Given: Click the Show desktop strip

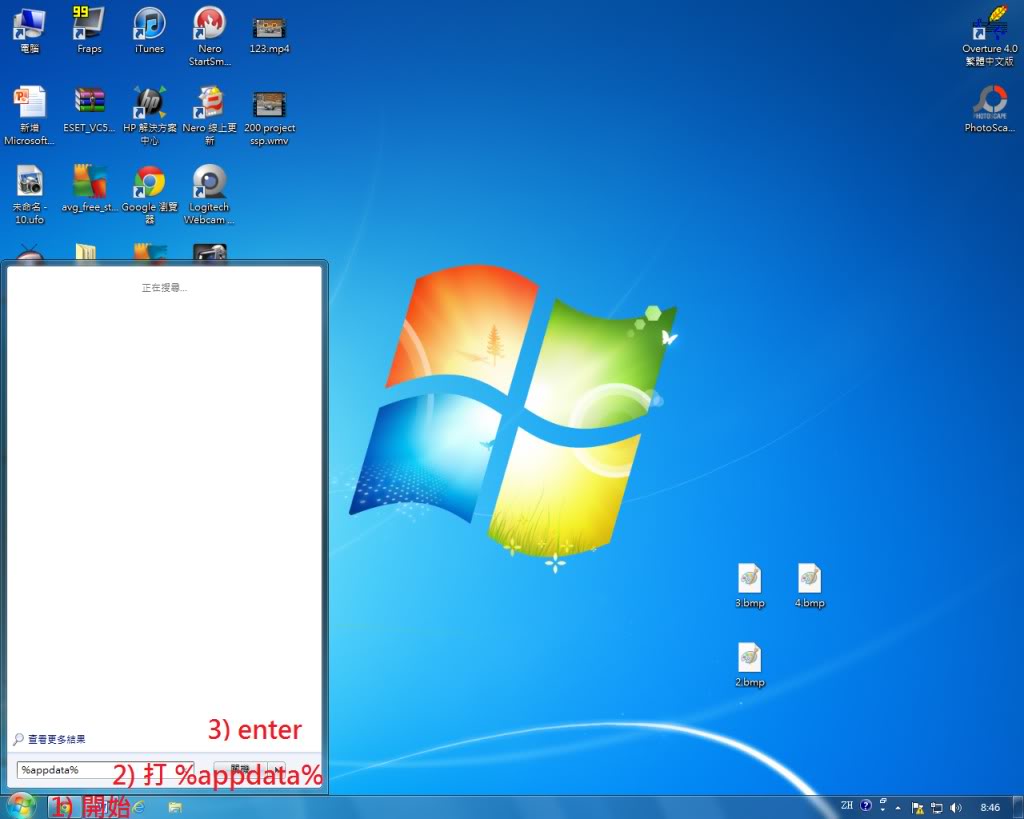Looking at the screenshot, I should coord(1017,807).
